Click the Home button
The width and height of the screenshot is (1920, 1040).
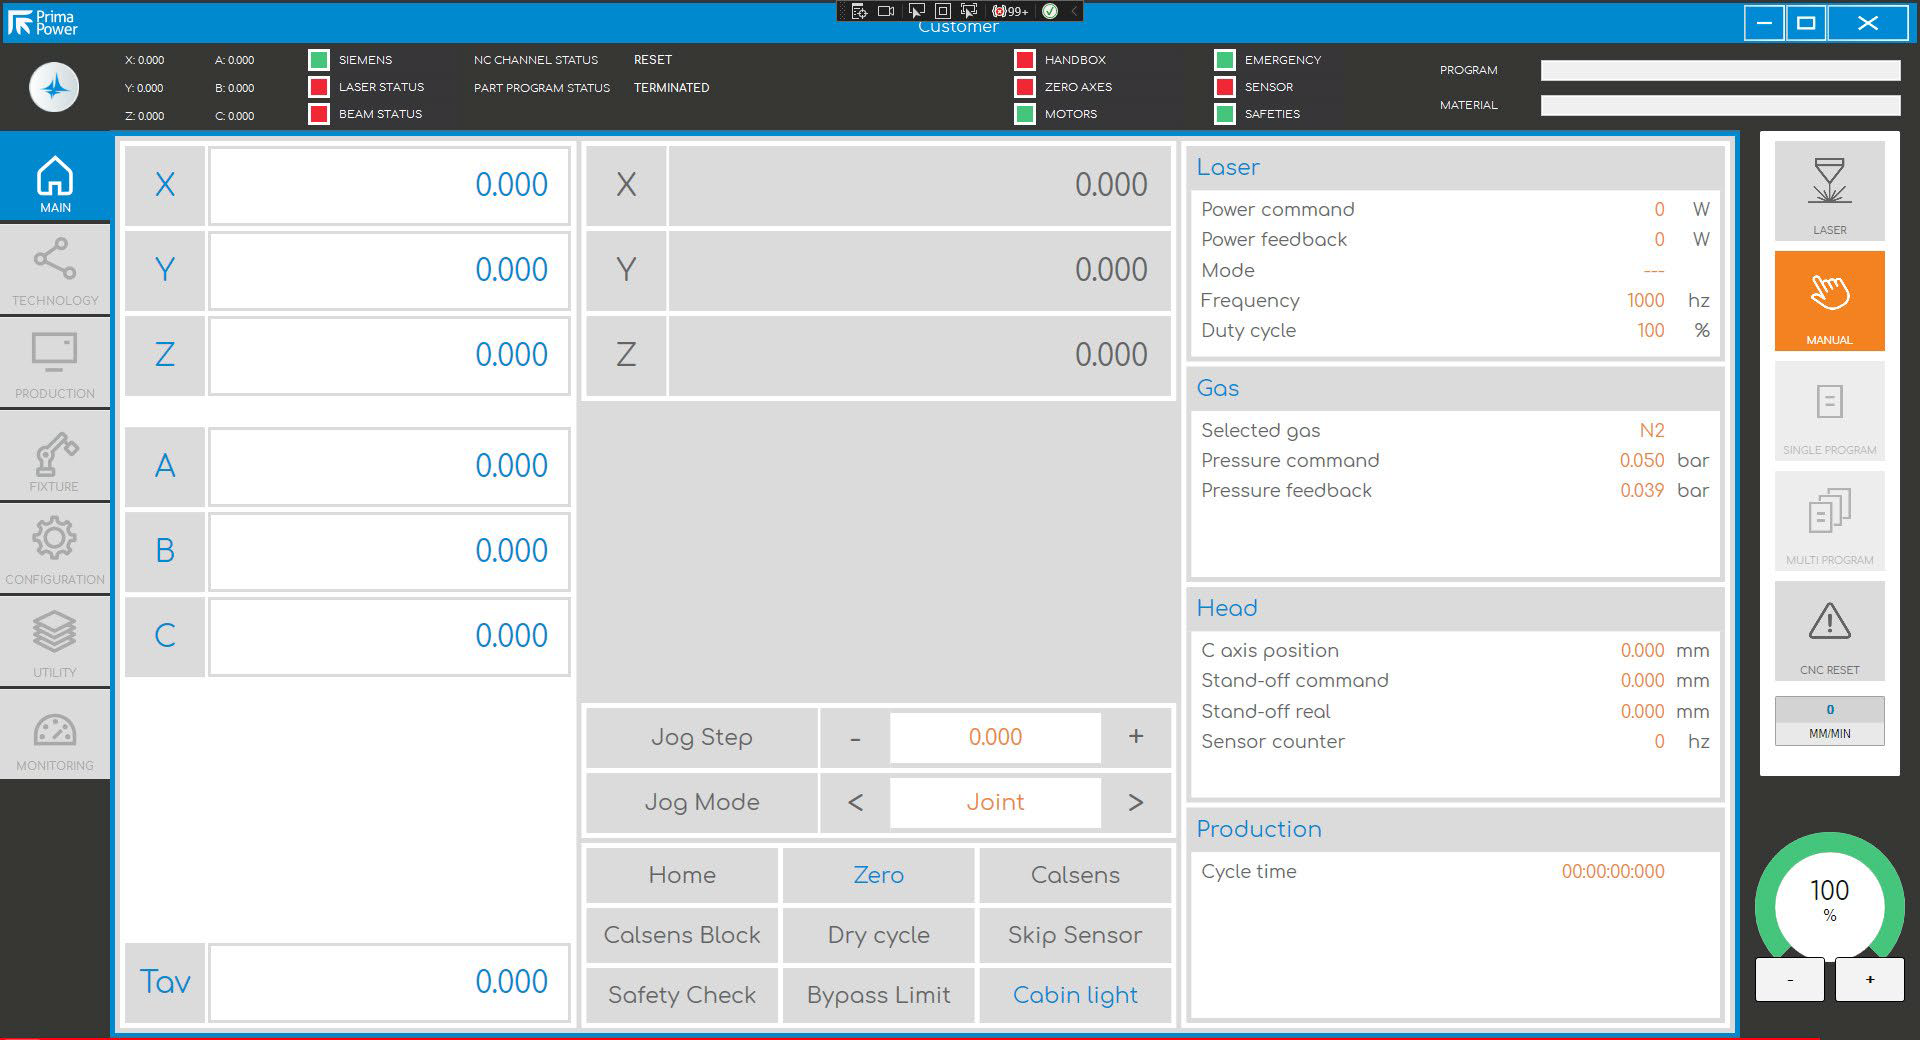coord(682,875)
